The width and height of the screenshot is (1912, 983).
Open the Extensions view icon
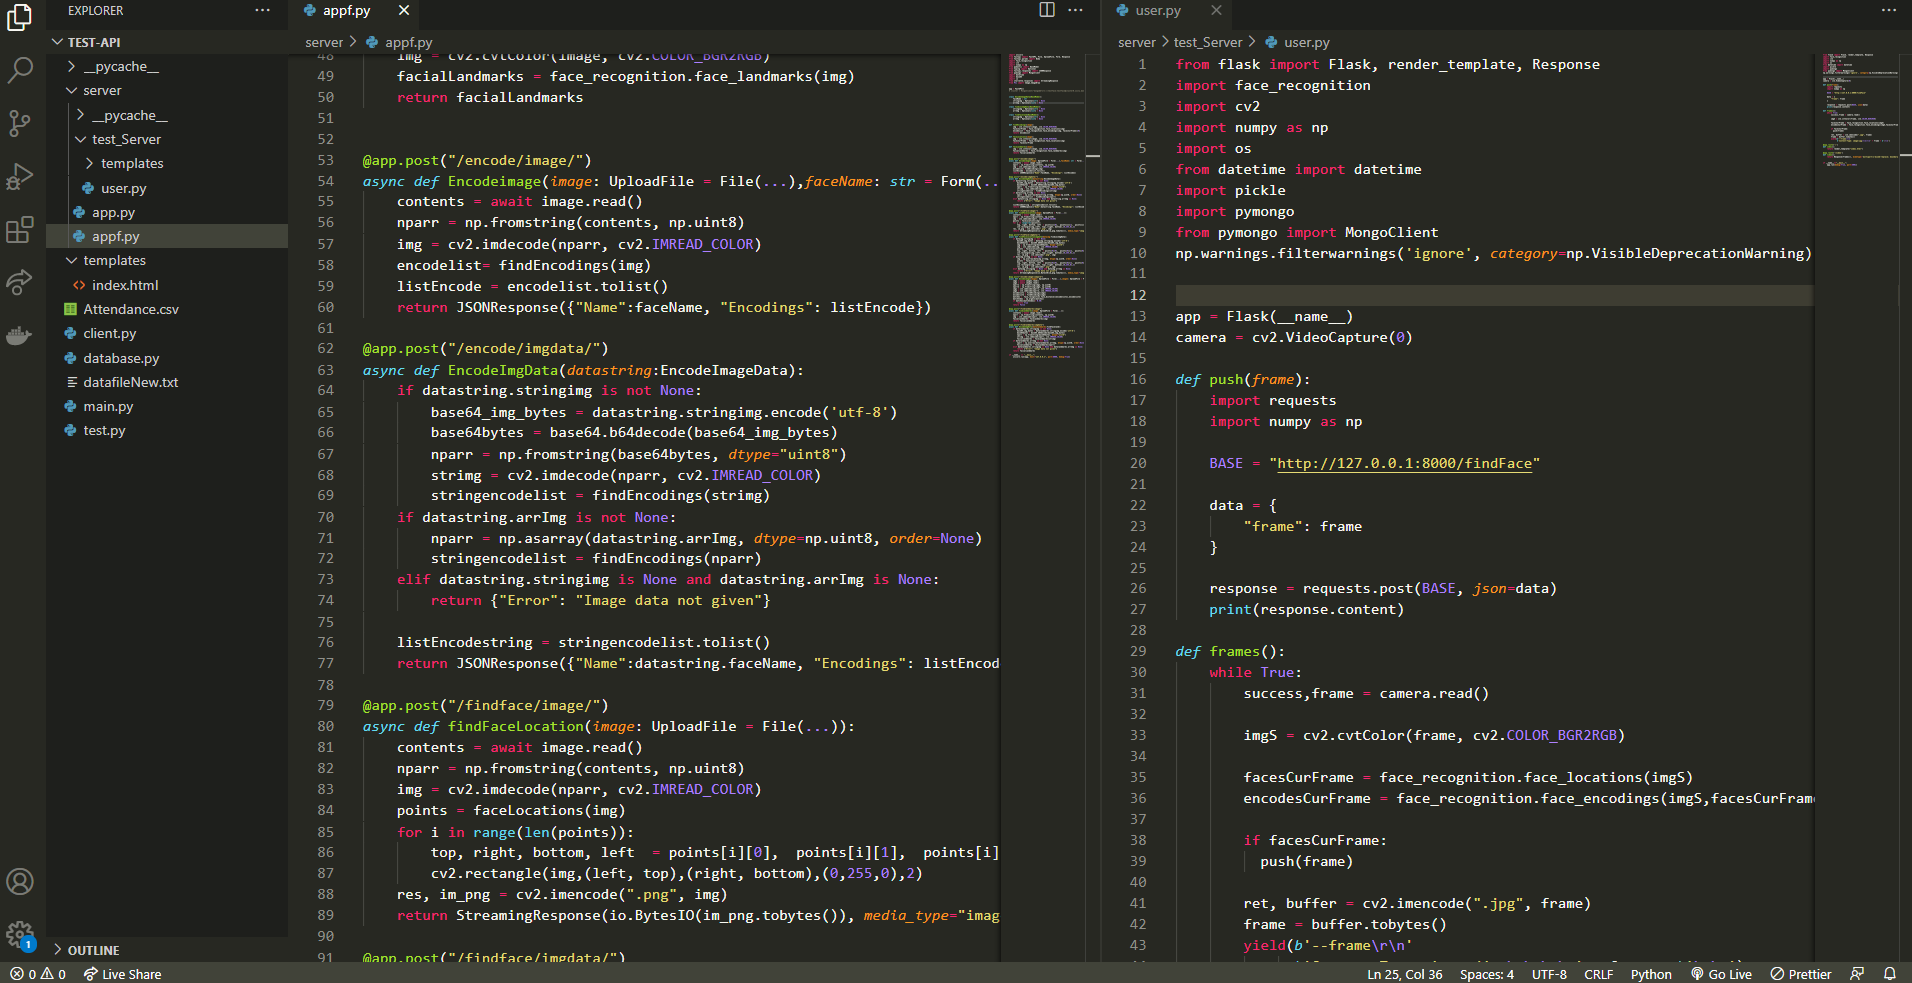(x=20, y=230)
